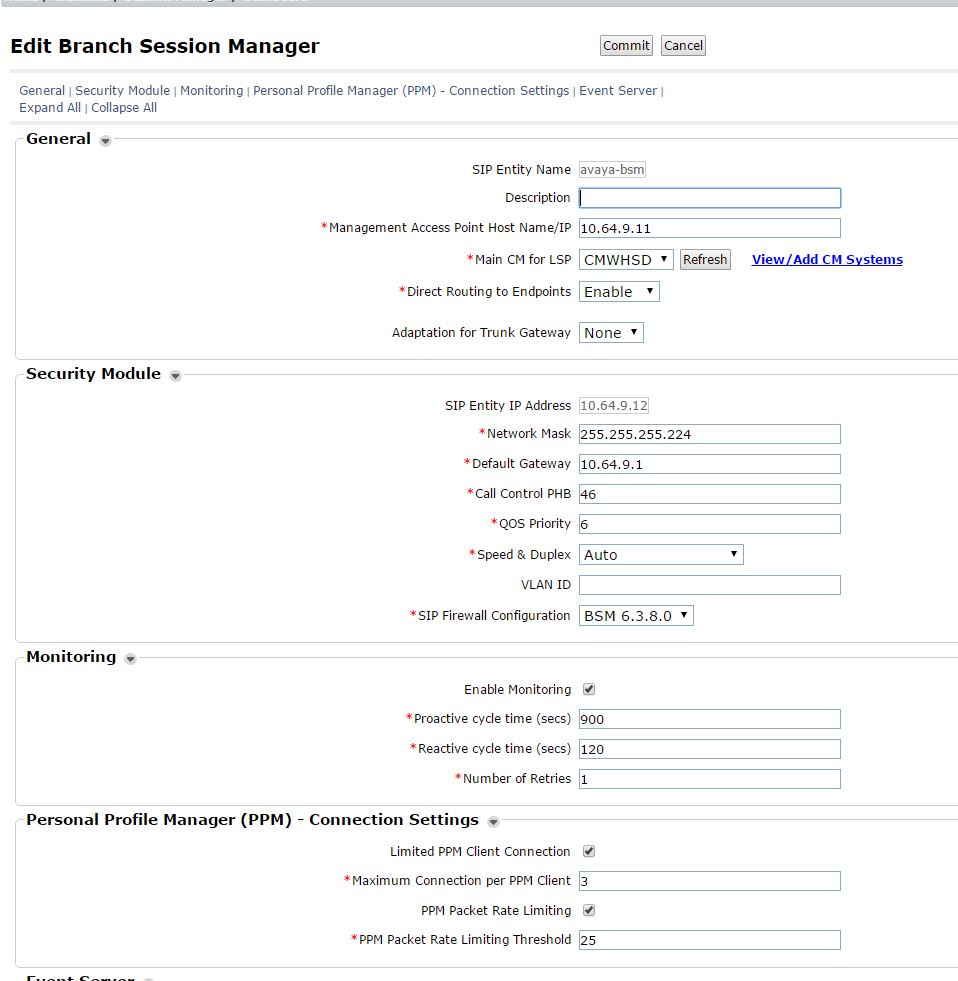Open the Main CM for LSP dropdown
Screen dimensions: 958x981
pos(626,260)
